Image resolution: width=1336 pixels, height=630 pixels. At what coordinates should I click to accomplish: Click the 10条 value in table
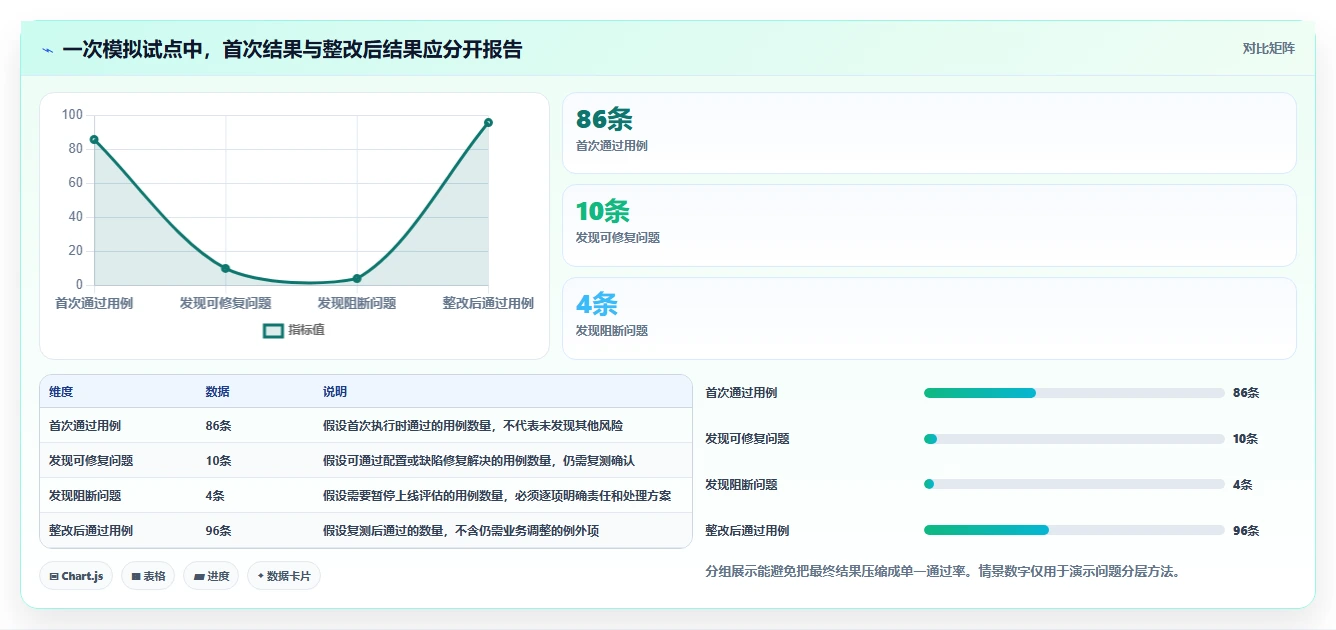(218, 460)
